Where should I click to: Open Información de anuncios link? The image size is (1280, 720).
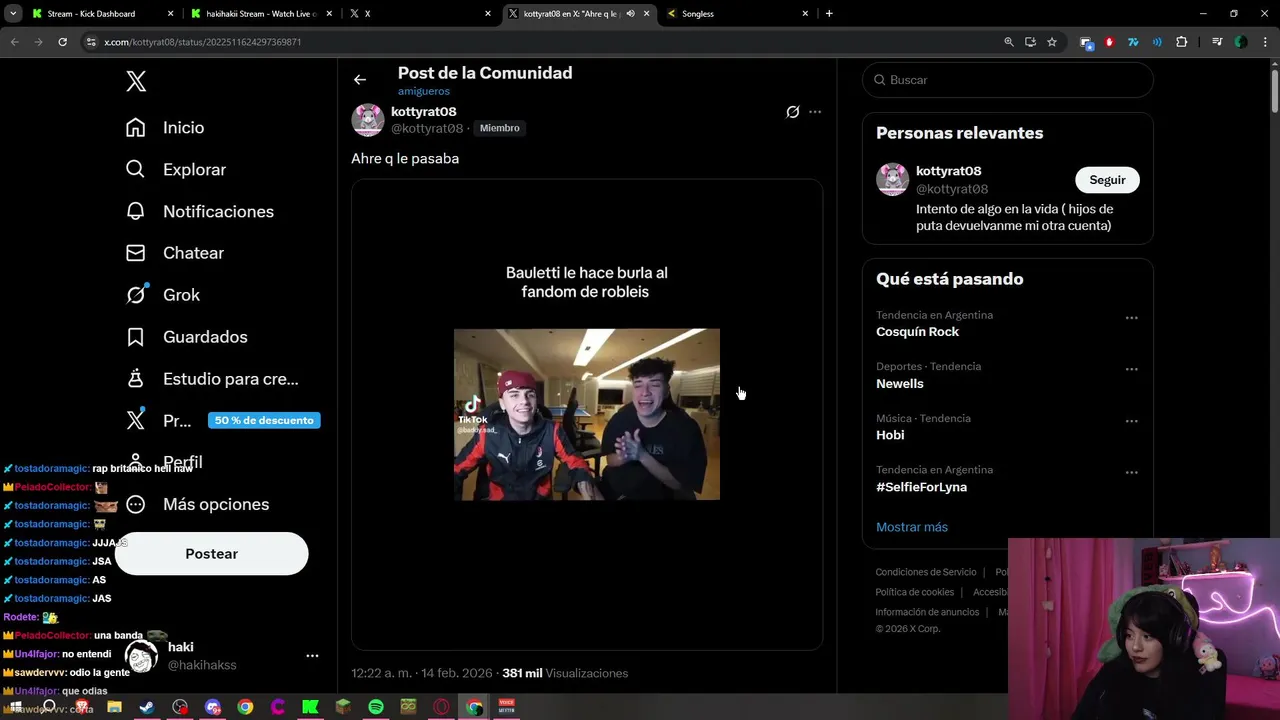point(927,612)
